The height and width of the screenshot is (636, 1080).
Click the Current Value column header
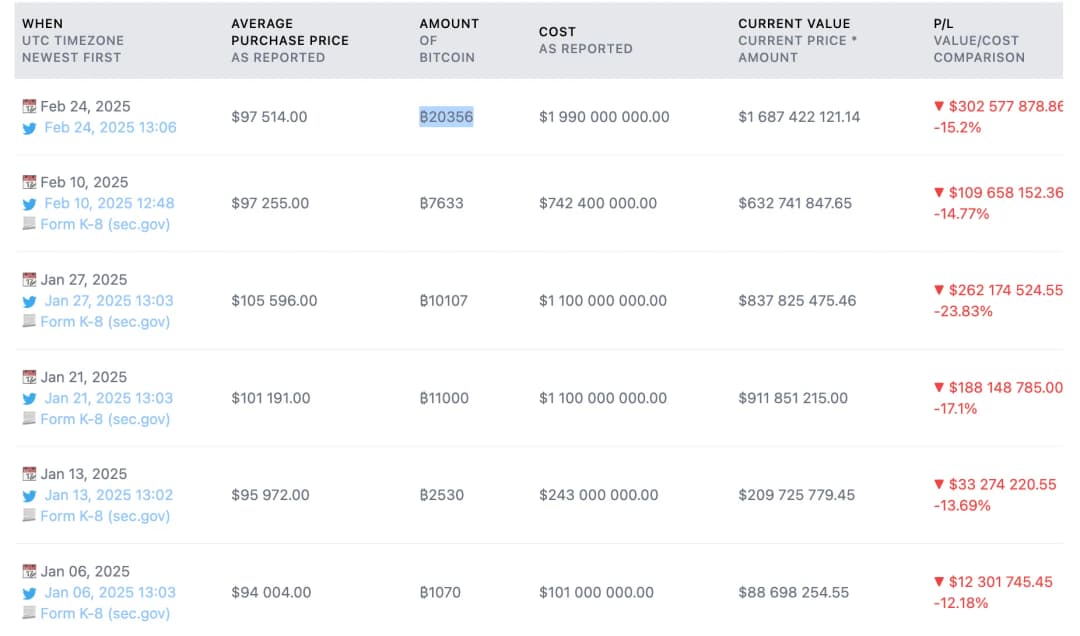coord(794,23)
